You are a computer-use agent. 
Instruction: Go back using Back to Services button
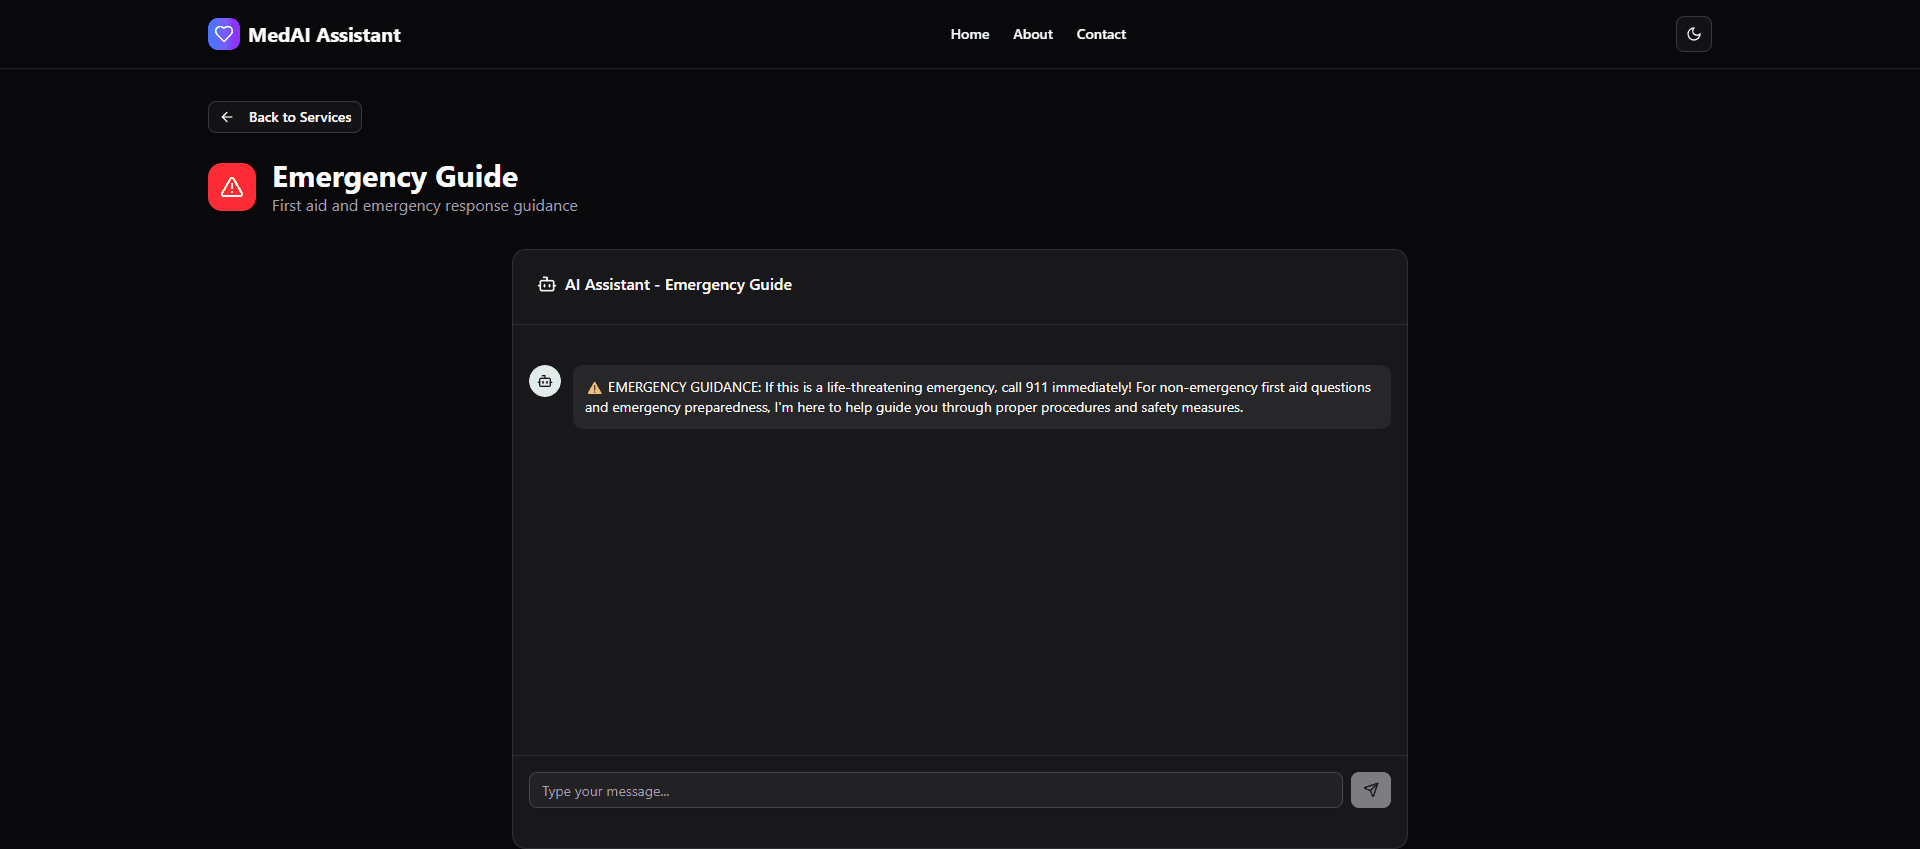click(285, 117)
